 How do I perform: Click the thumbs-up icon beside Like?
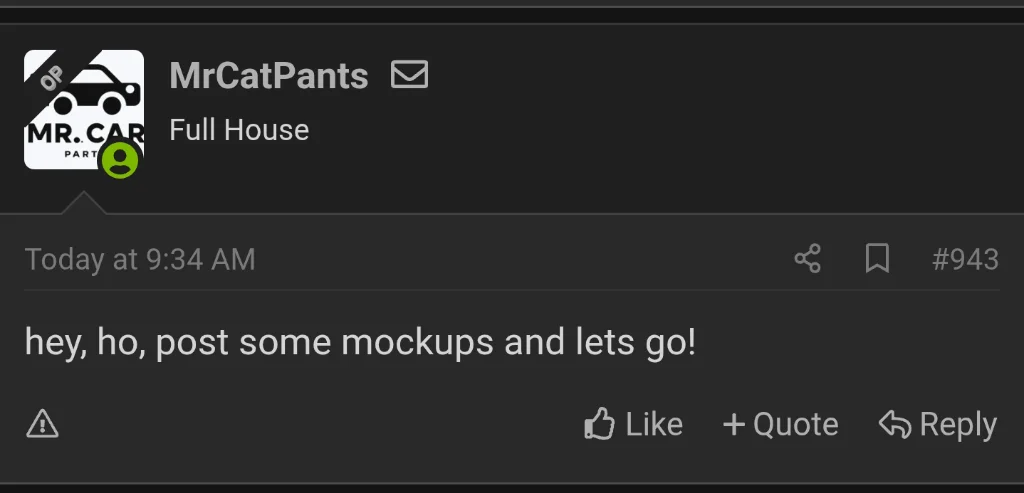[x=599, y=424]
